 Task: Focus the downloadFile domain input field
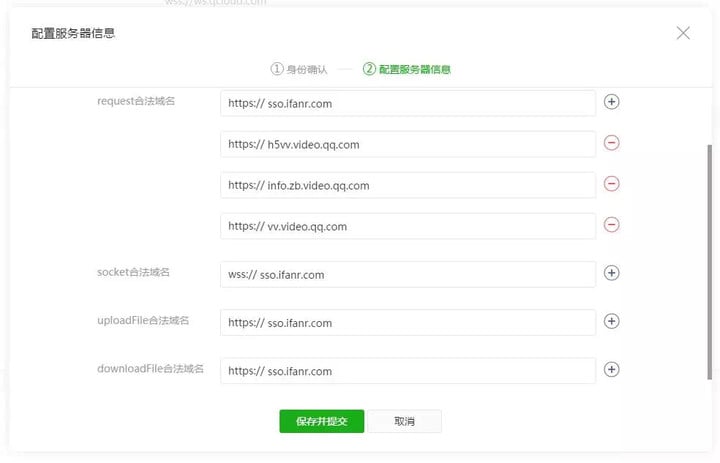[x=408, y=371]
